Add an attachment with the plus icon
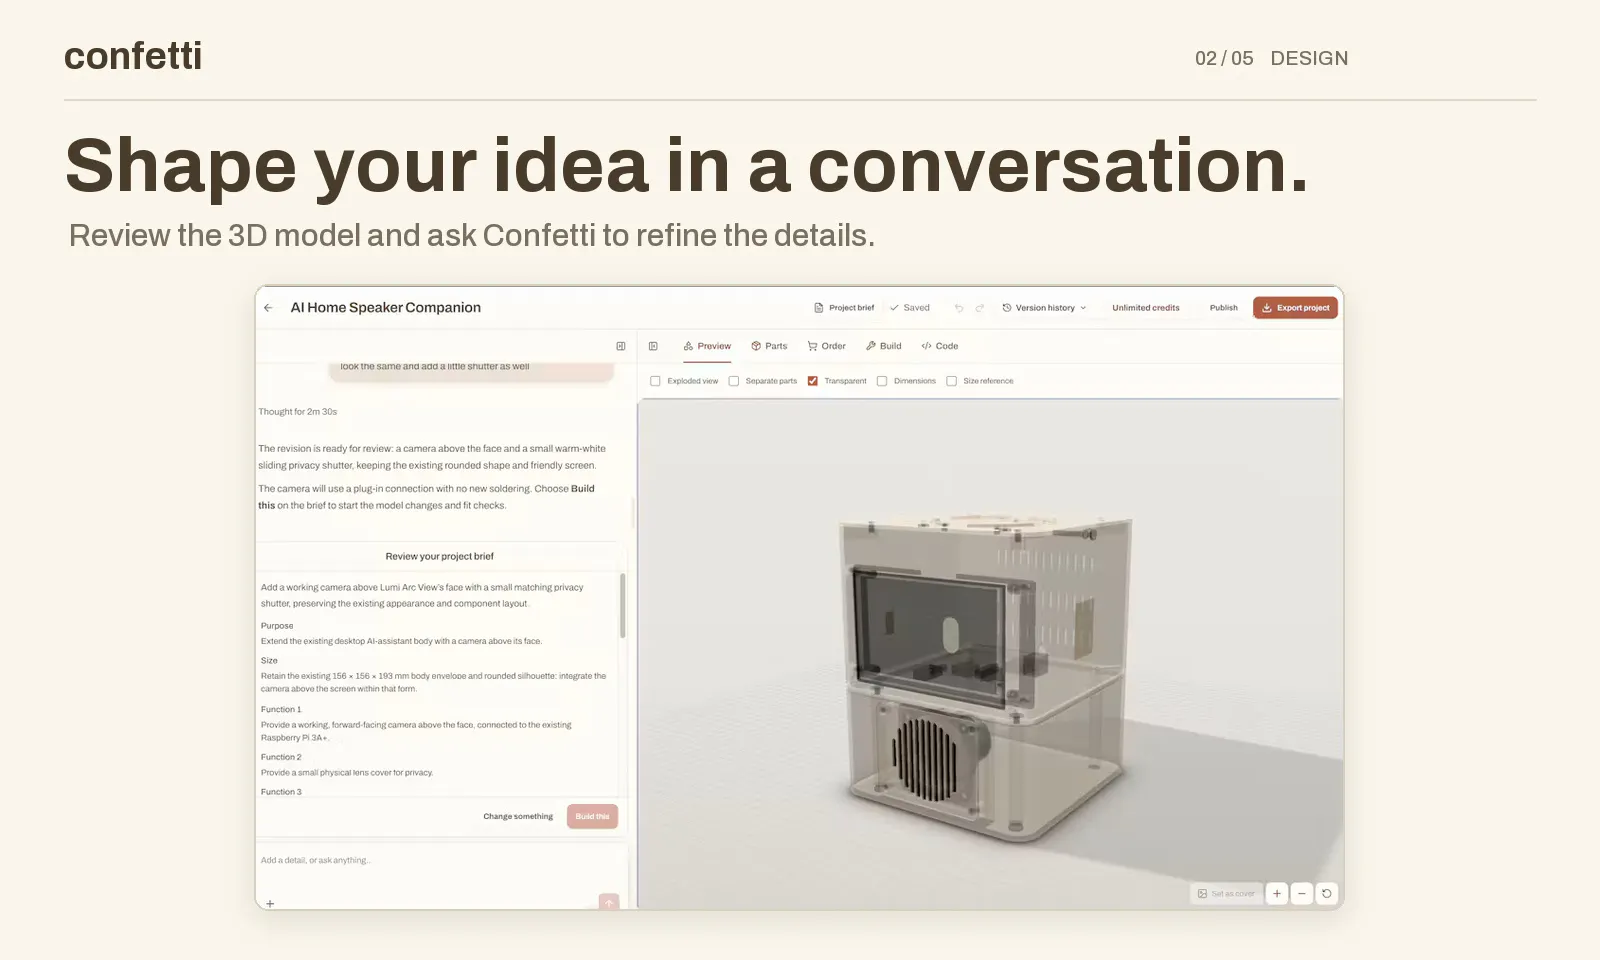 click(x=270, y=903)
